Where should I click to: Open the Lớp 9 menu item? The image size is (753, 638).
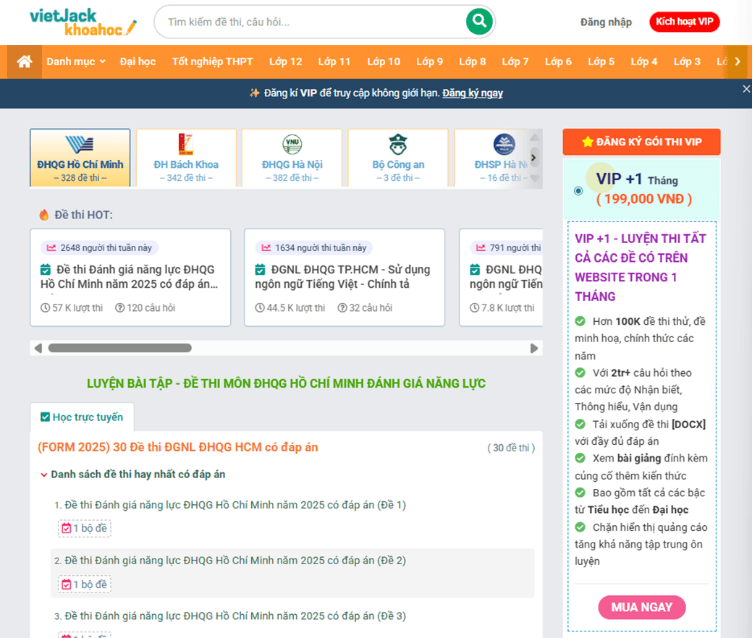point(430,61)
